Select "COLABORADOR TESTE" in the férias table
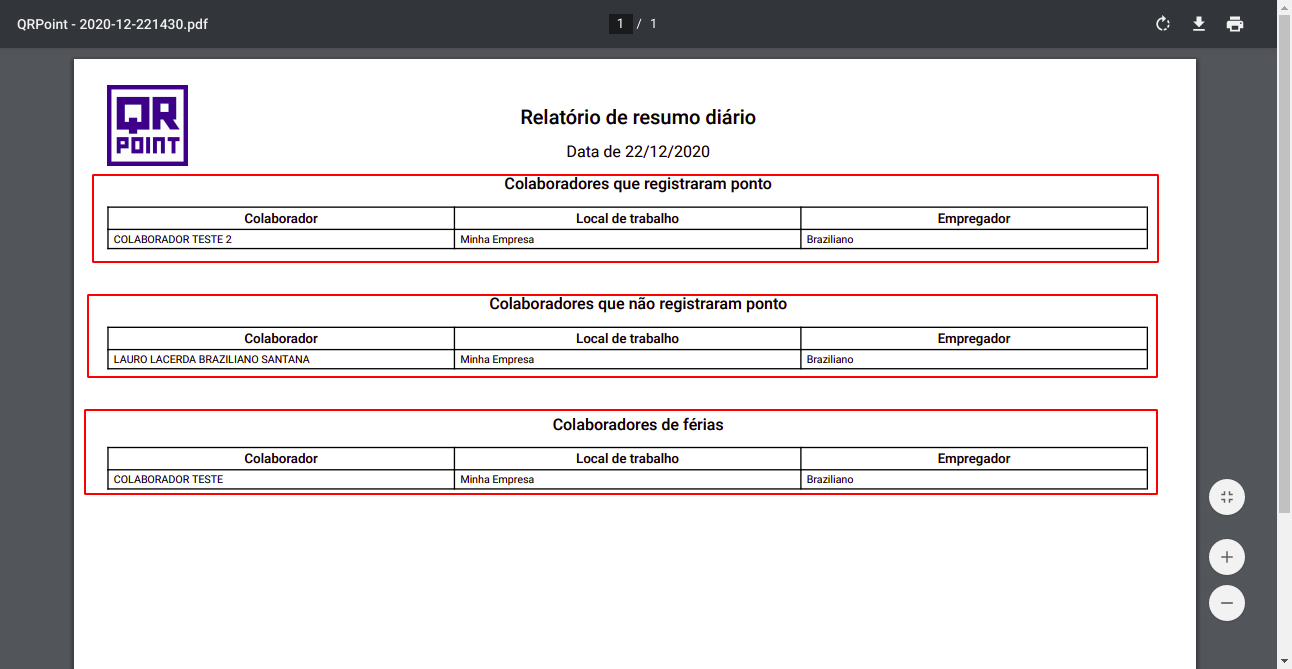The image size is (1292, 669). [x=169, y=479]
